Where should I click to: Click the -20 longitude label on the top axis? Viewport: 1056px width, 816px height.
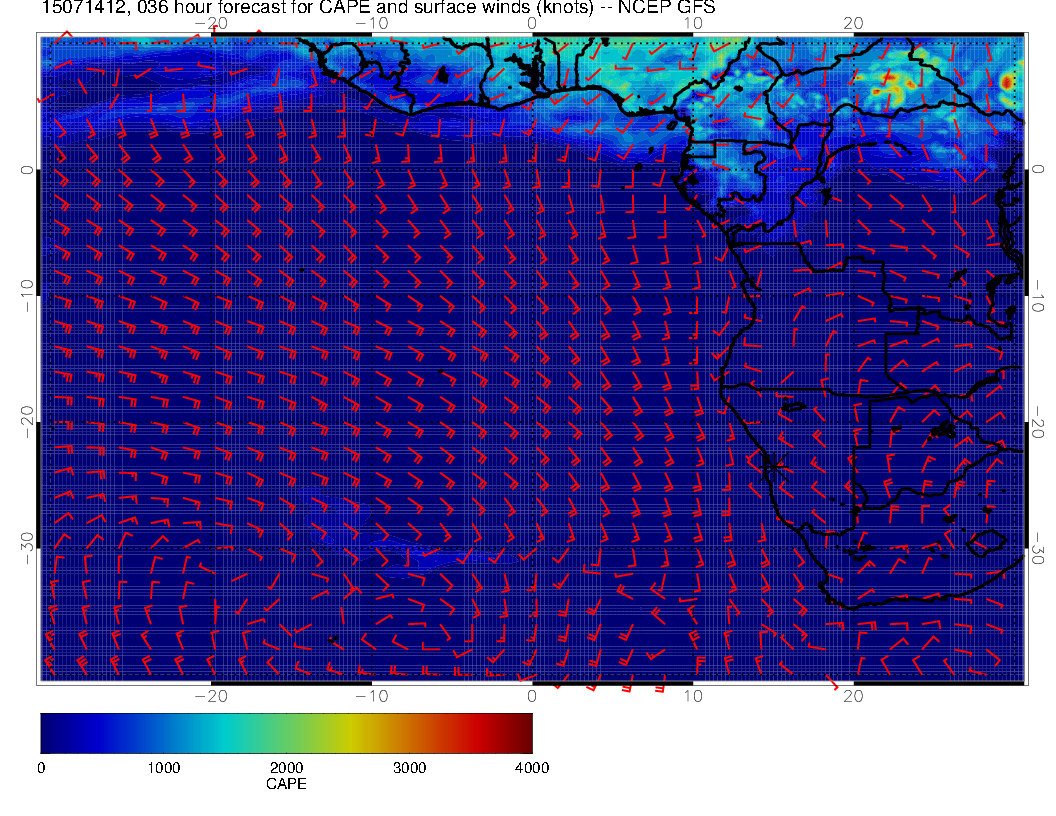[x=211, y=23]
